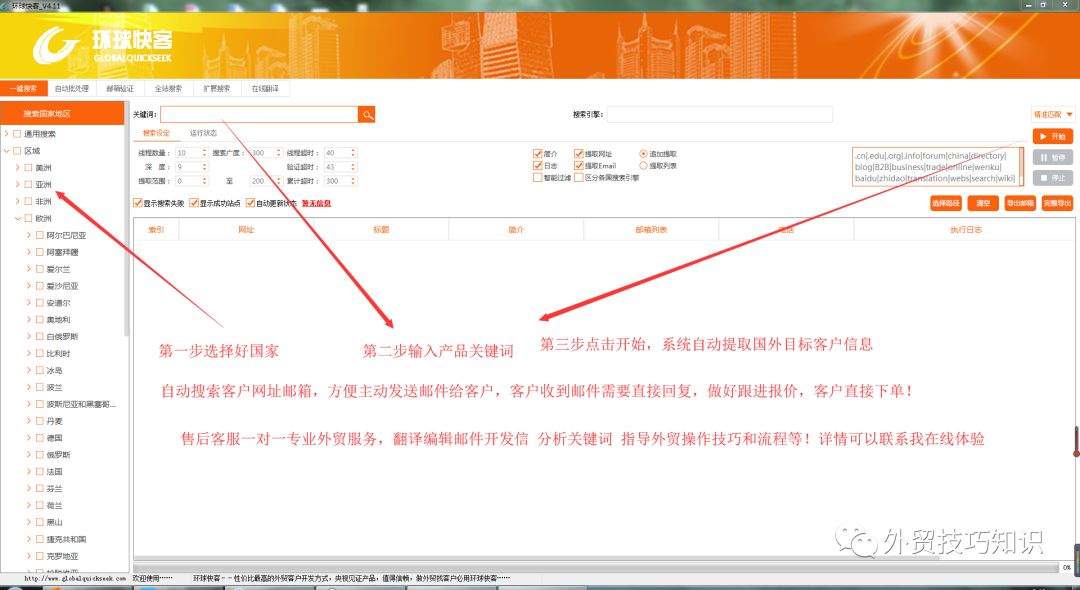This screenshot has width=1080, height=590.
Task: Click the up arrow on the 线程数量 spinner
Action: click(x=204, y=150)
